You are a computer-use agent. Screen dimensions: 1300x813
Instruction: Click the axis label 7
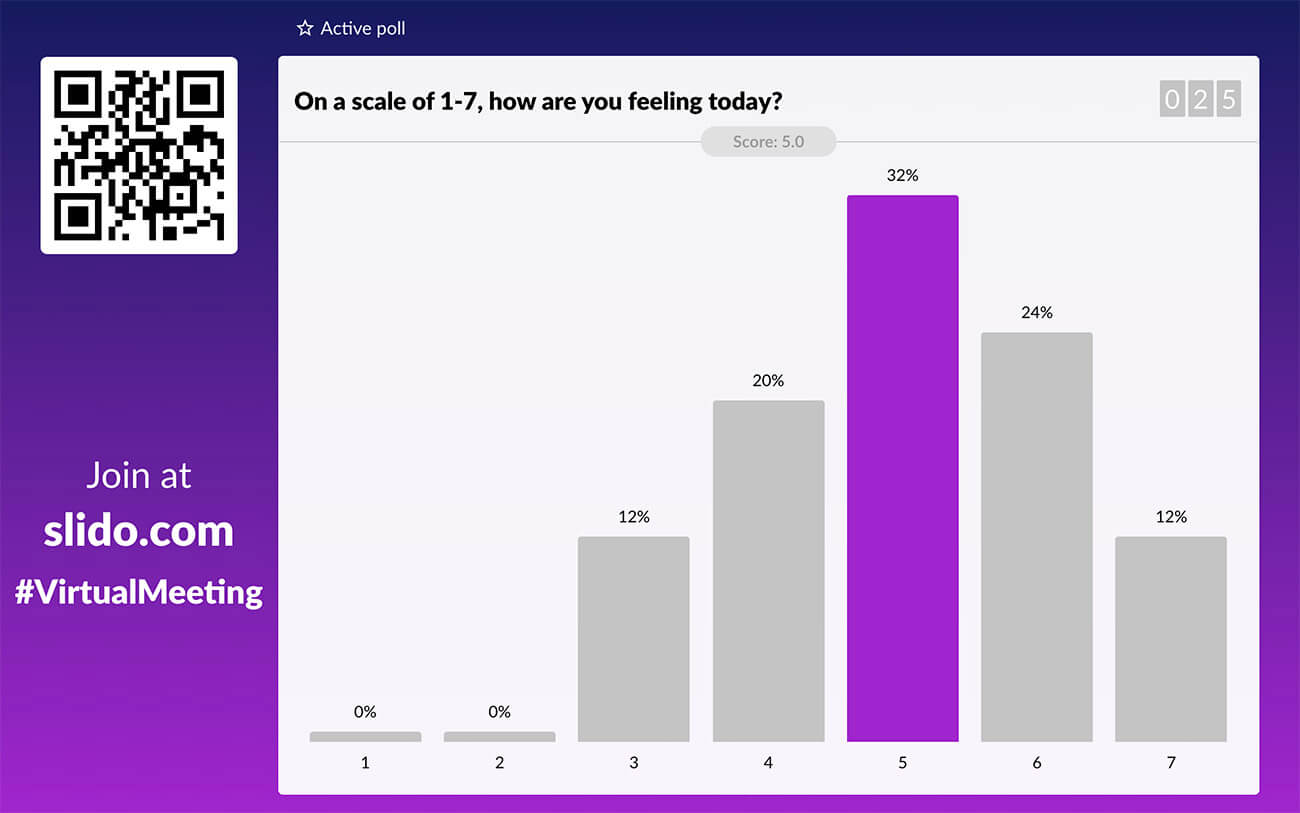(1170, 763)
